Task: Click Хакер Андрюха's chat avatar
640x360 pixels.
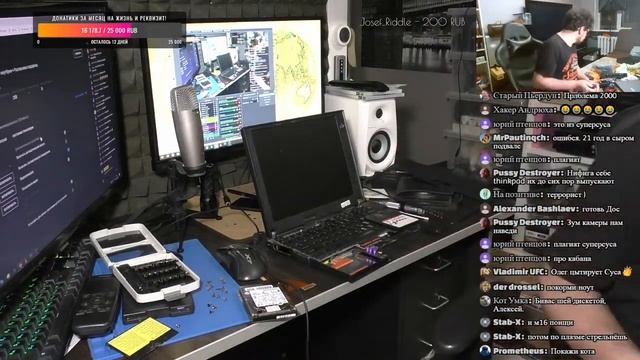Action: coord(485,110)
